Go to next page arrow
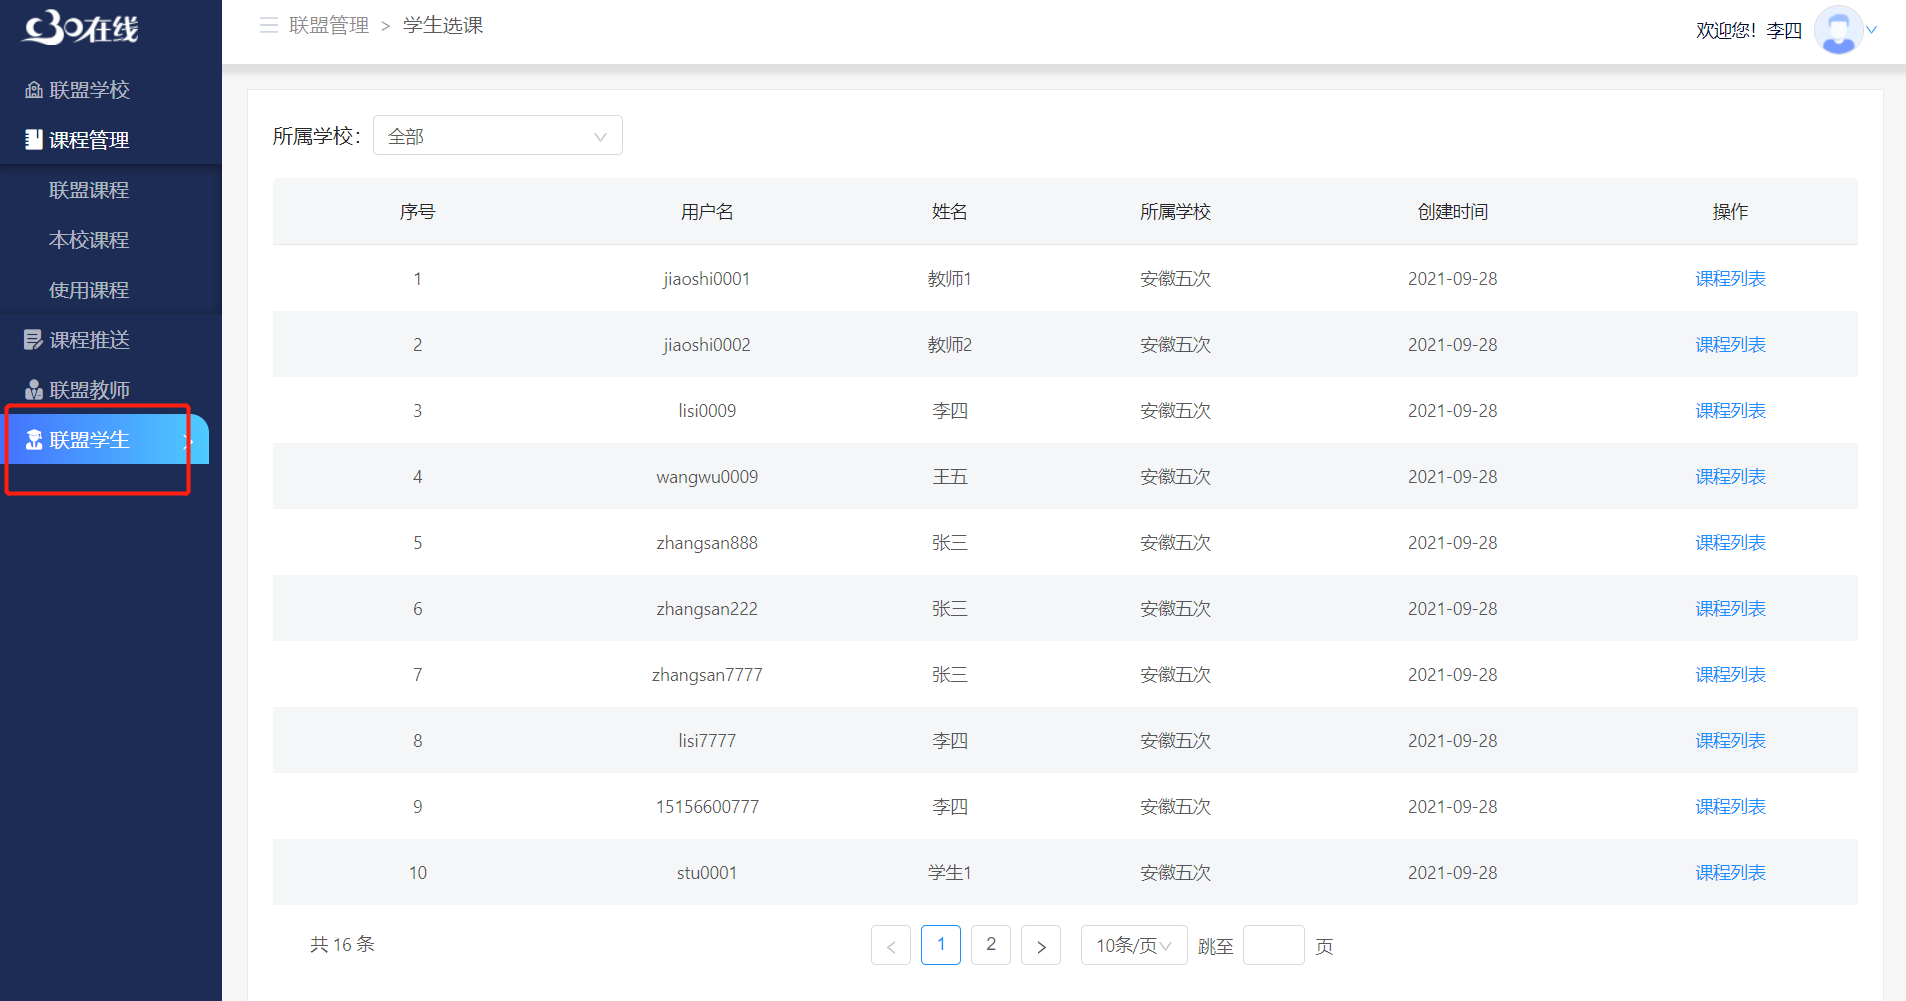 pyautogui.click(x=1041, y=945)
